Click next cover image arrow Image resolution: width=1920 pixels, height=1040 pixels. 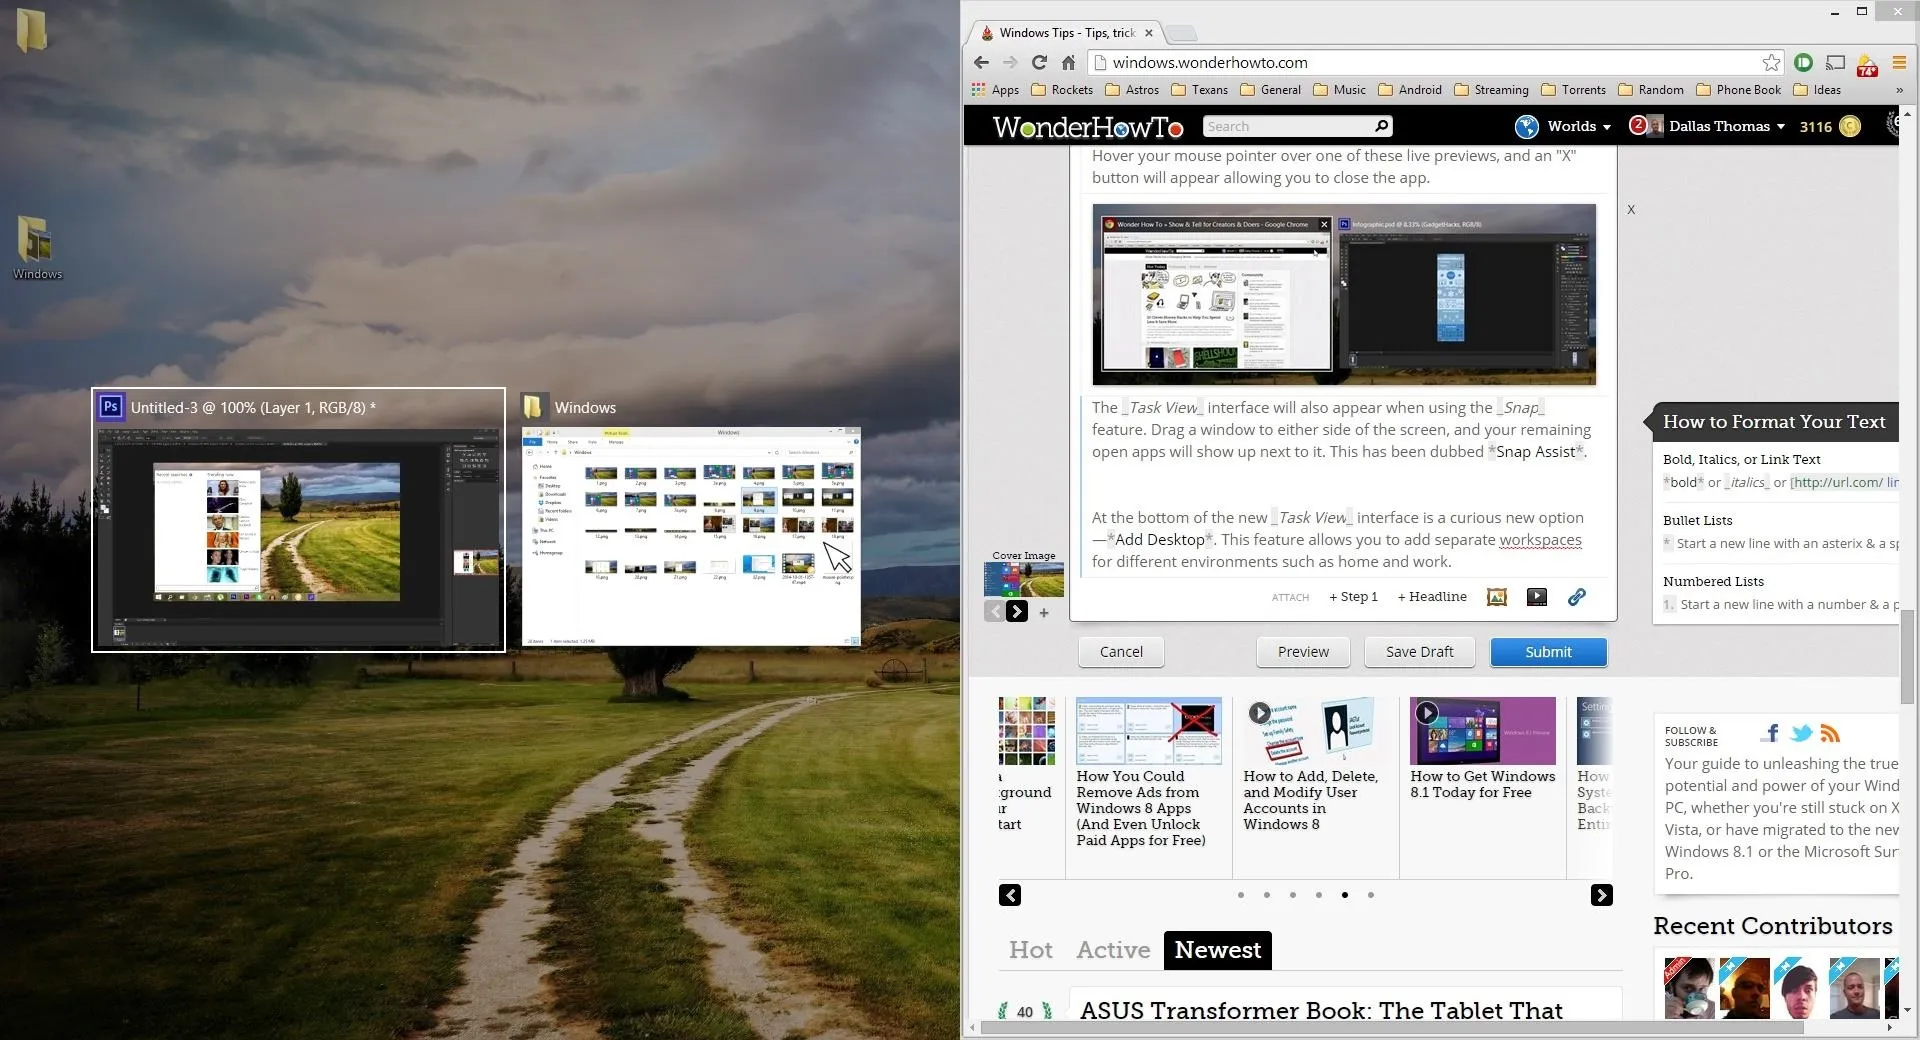tap(1017, 611)
